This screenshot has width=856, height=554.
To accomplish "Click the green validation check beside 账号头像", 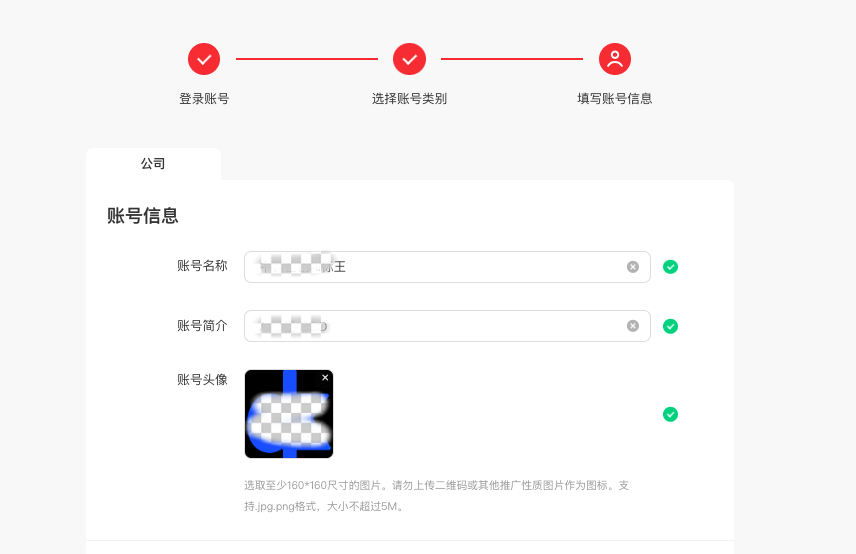I will 670,414.
